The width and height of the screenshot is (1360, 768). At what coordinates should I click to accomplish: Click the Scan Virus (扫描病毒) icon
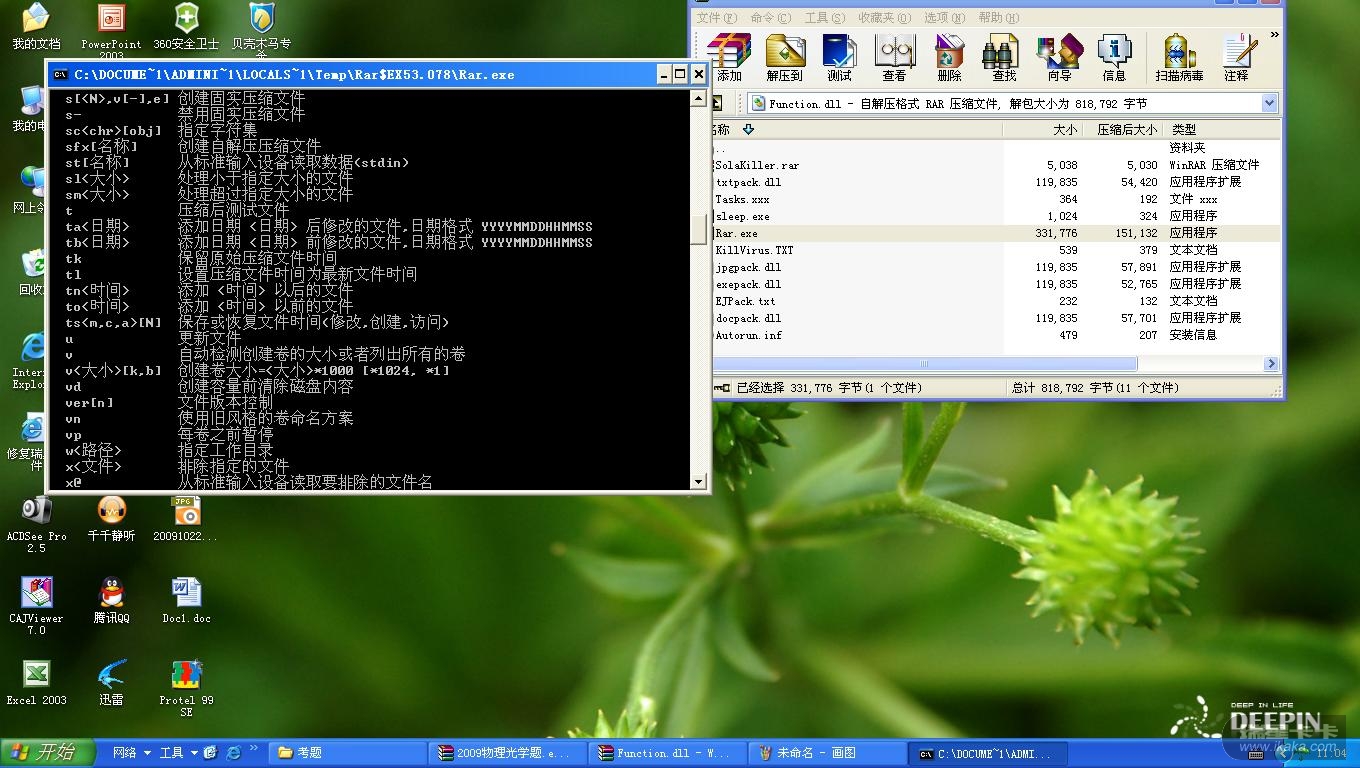[1179, 57]
